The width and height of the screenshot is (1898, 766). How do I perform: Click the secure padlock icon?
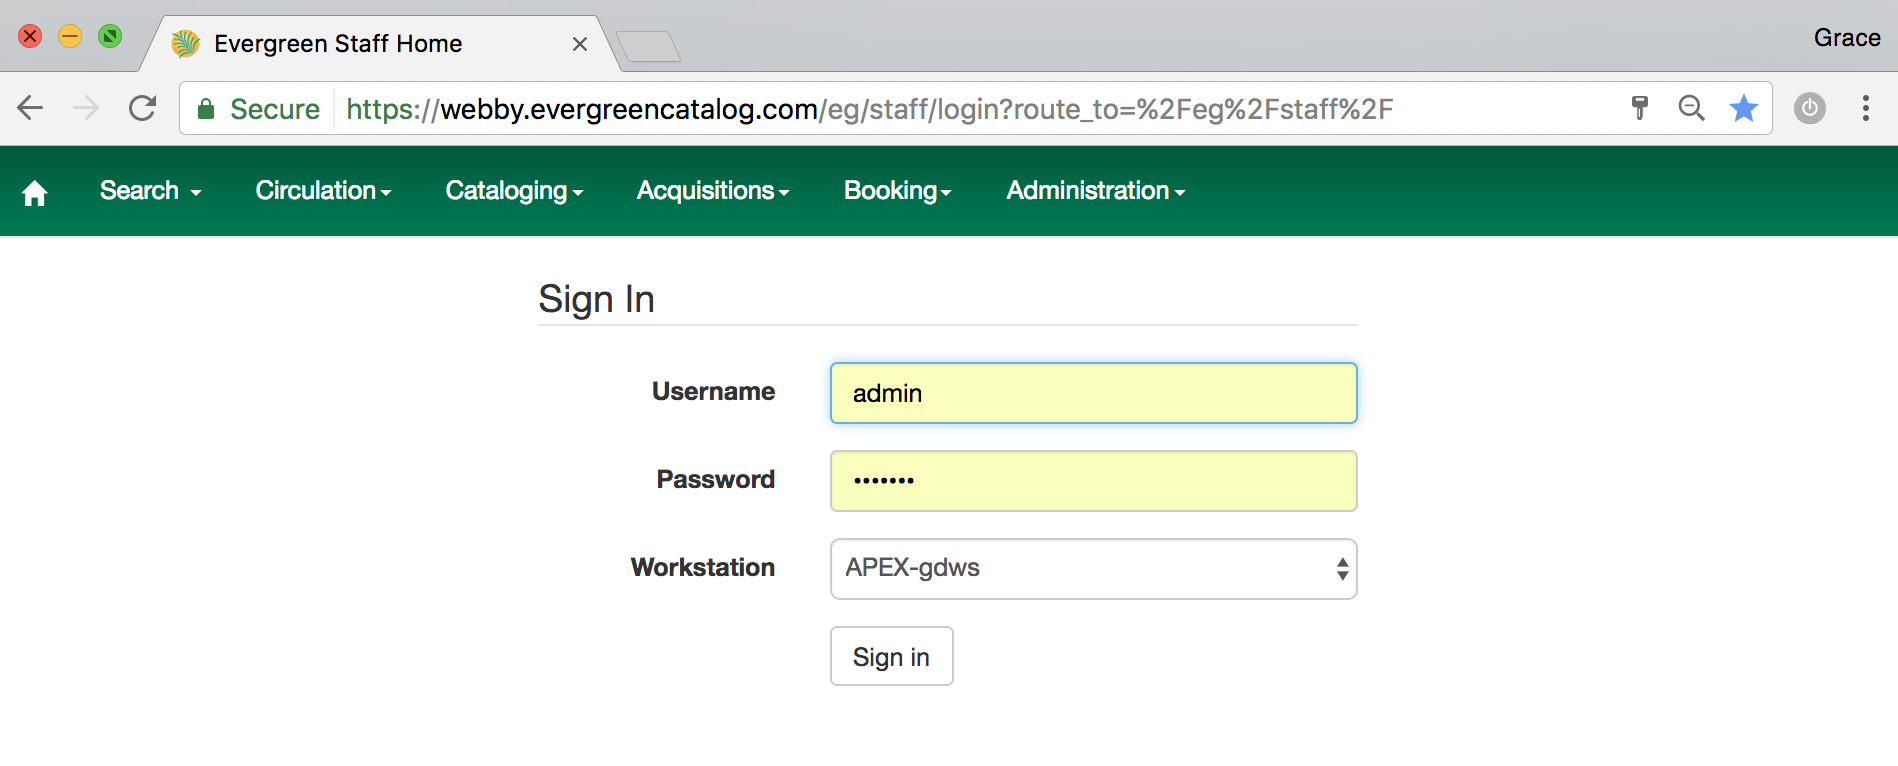click(206, 109)
